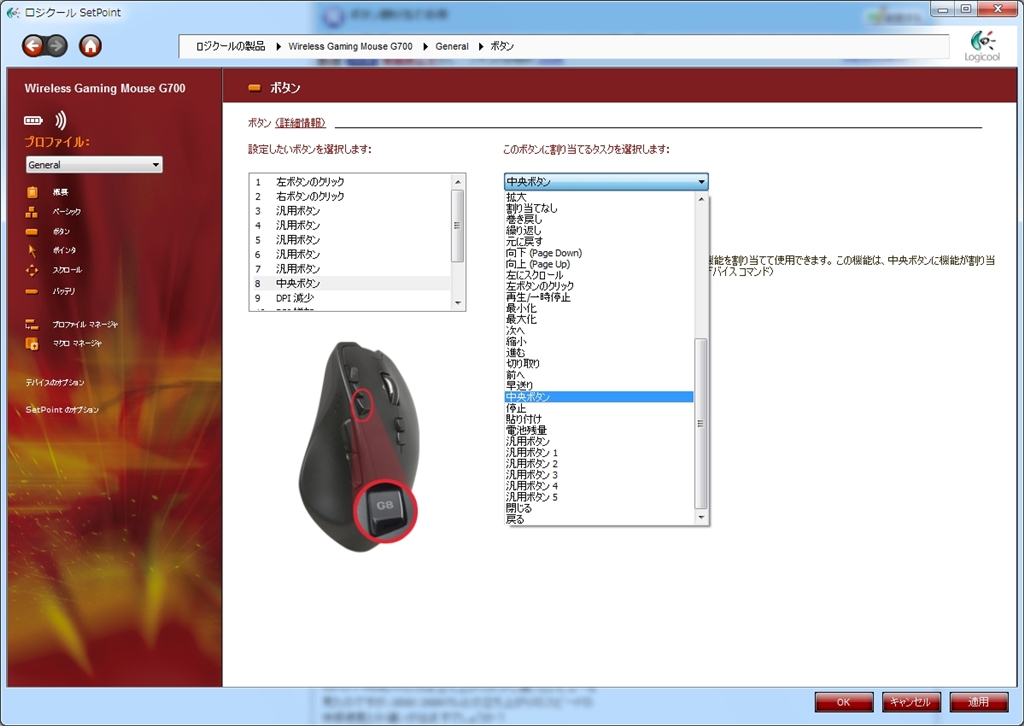Select row 3 汎用ボタン in button list
This screenshot has width=1024, height=726.
click(x=351, y=210)
